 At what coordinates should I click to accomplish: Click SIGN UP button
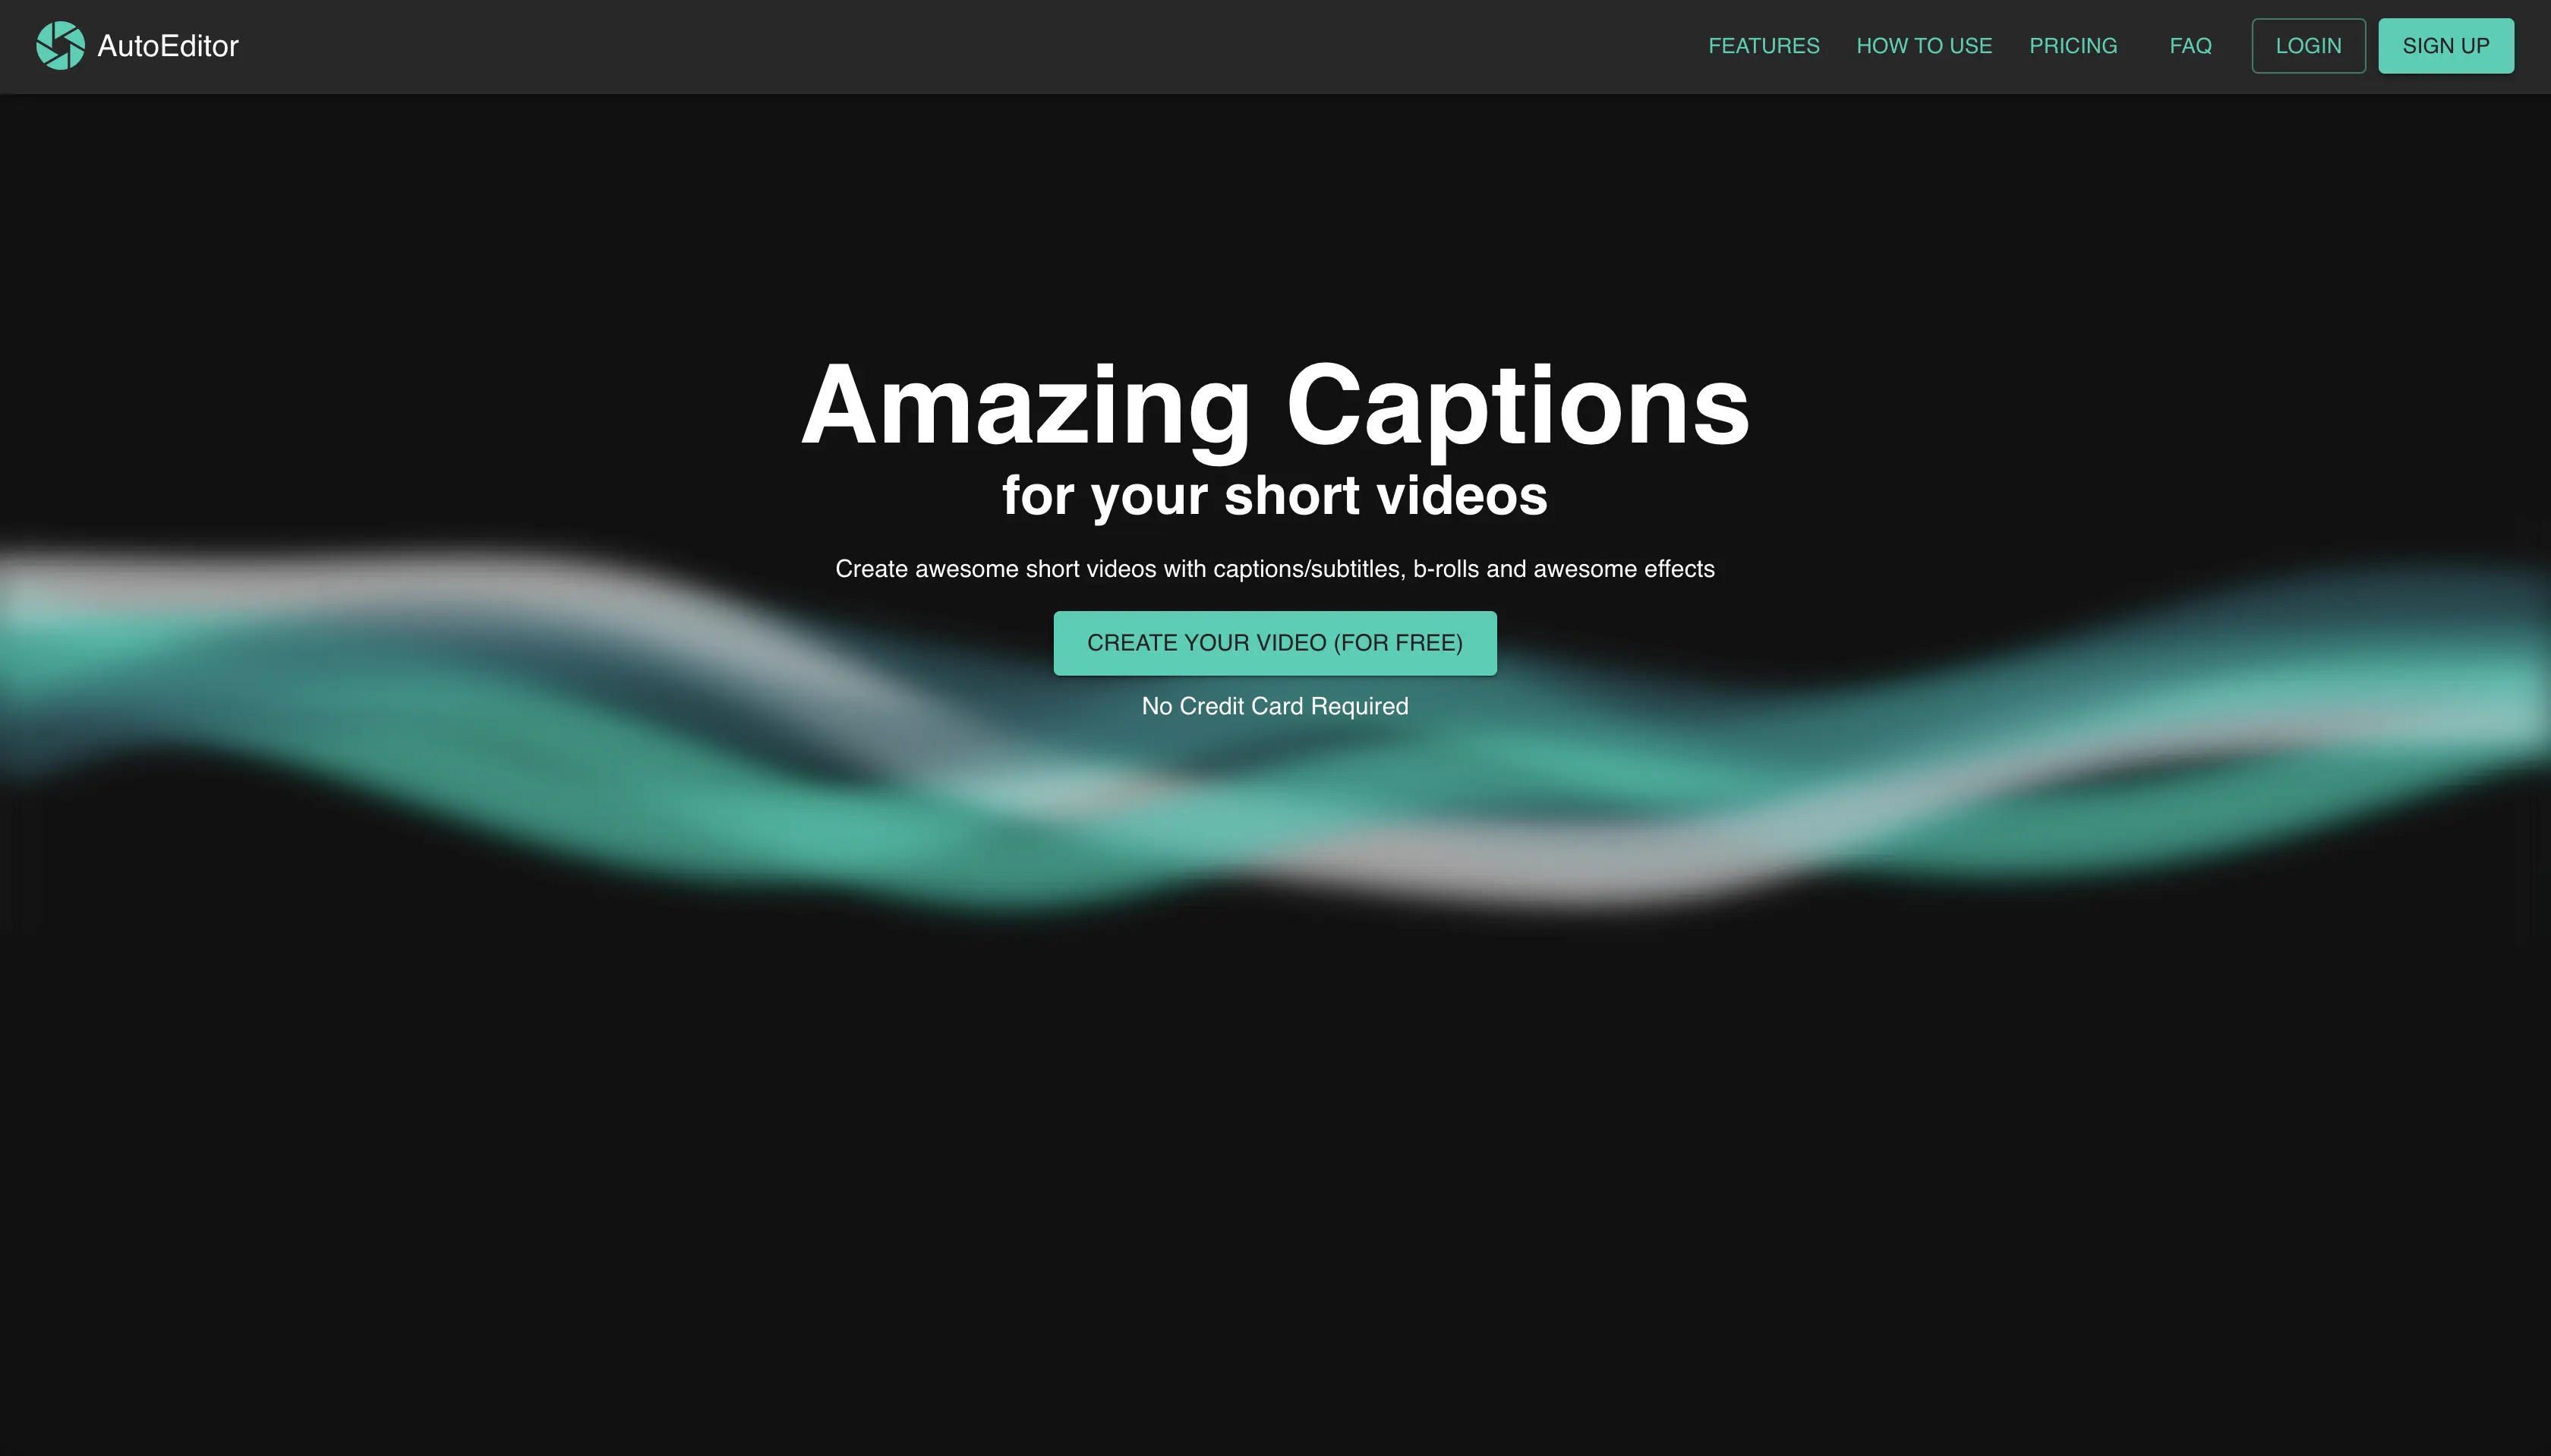click(2446, 46)
